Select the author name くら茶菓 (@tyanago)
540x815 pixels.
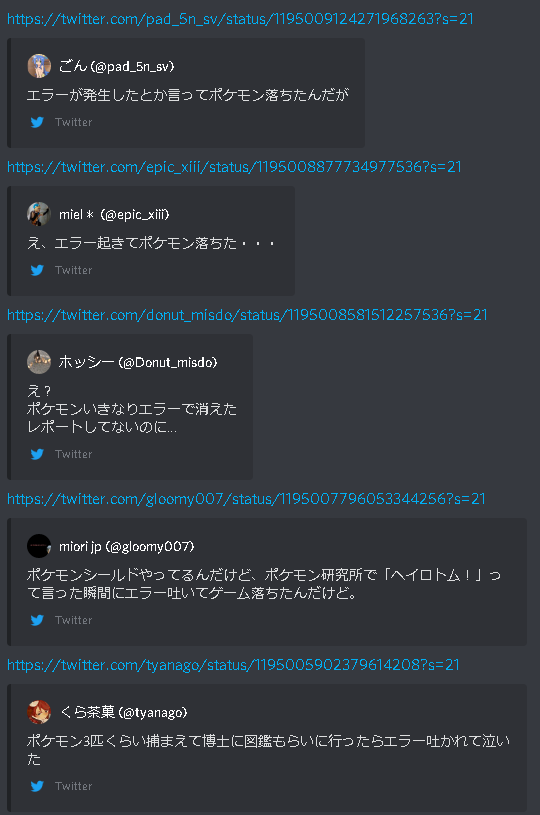(123, 713)
